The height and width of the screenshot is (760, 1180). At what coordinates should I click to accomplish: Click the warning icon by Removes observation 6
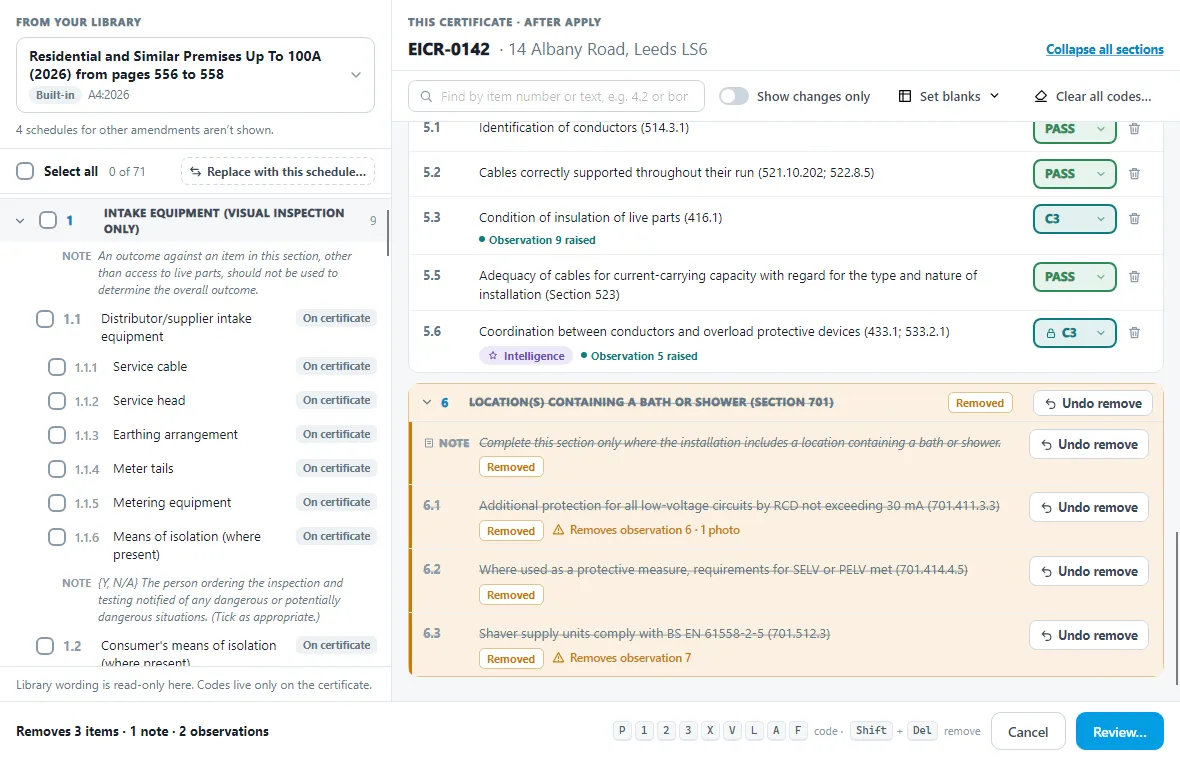tap(558, 530)
